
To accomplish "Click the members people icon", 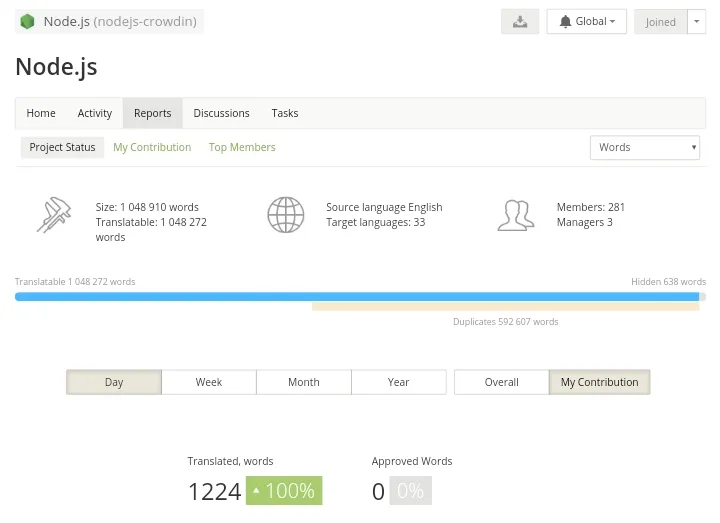I will click(x=516, y=215).
